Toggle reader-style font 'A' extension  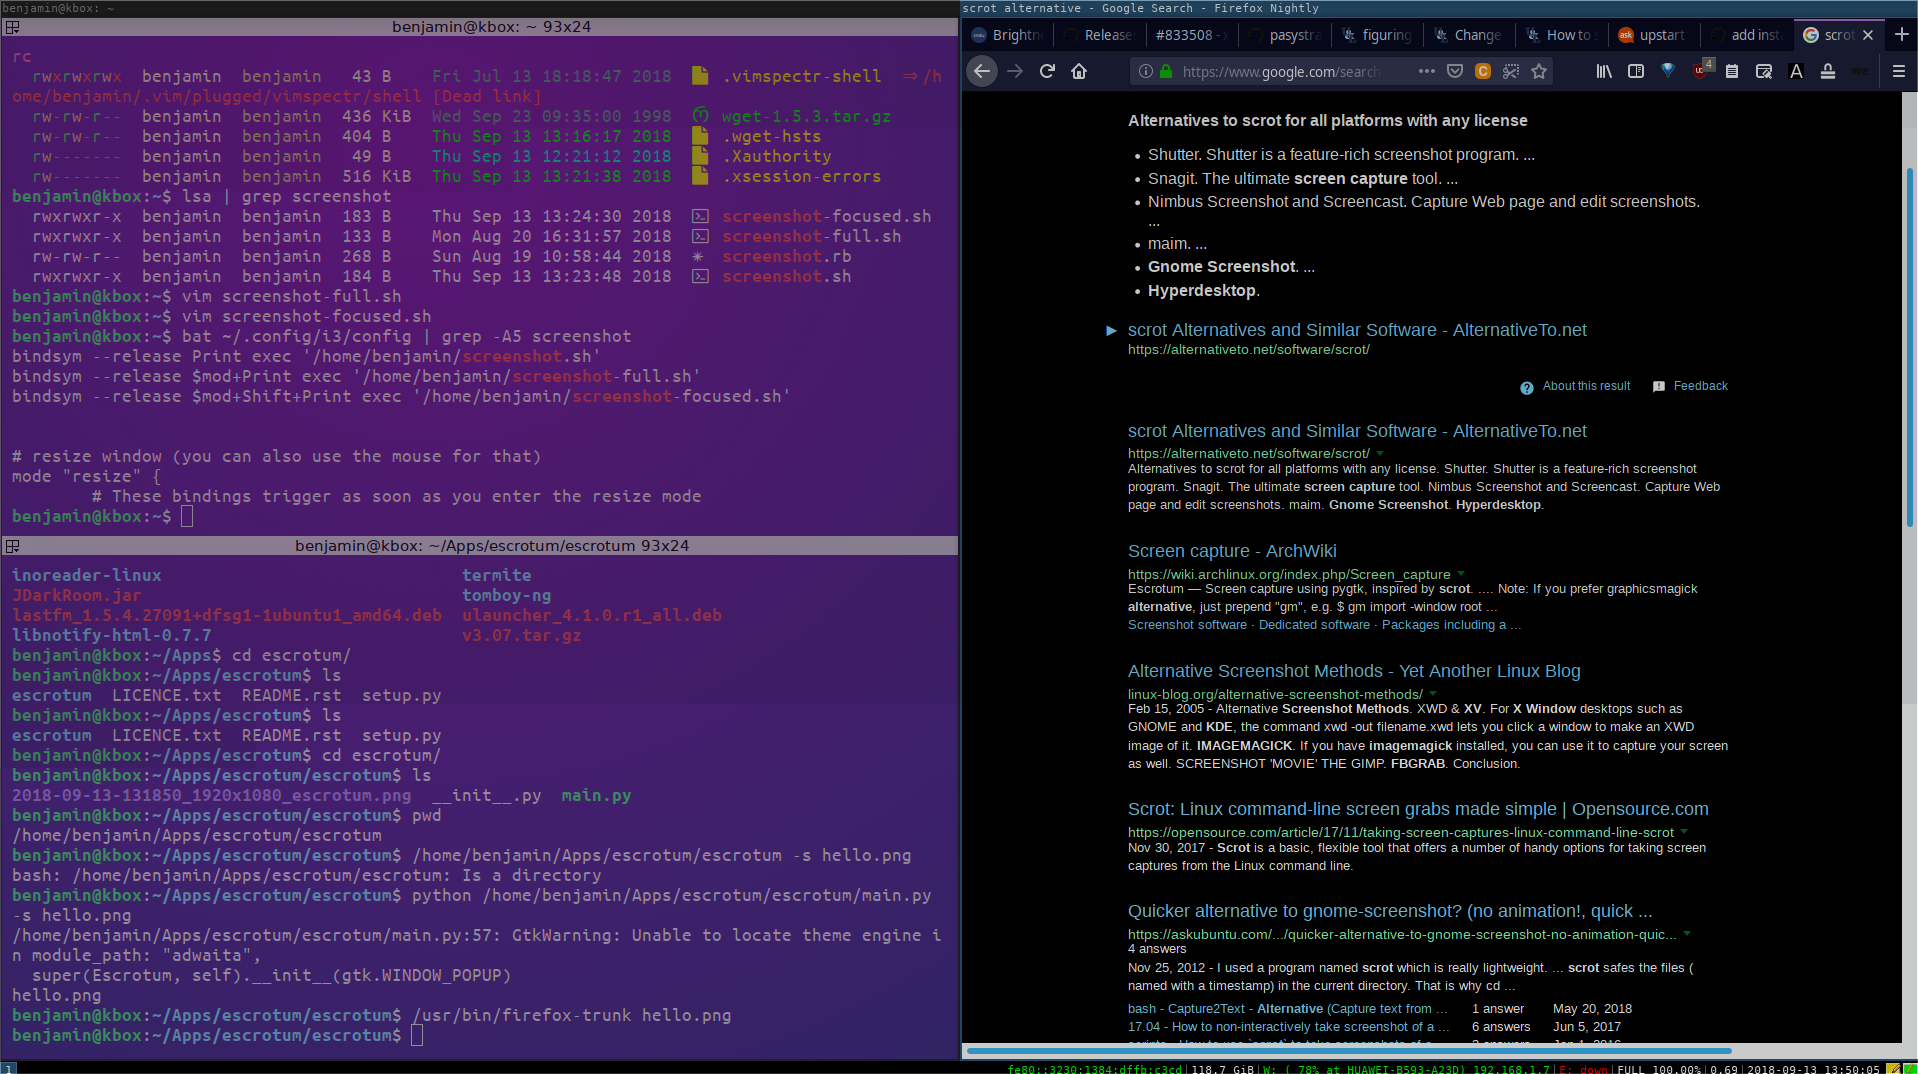click(1796, 71)
